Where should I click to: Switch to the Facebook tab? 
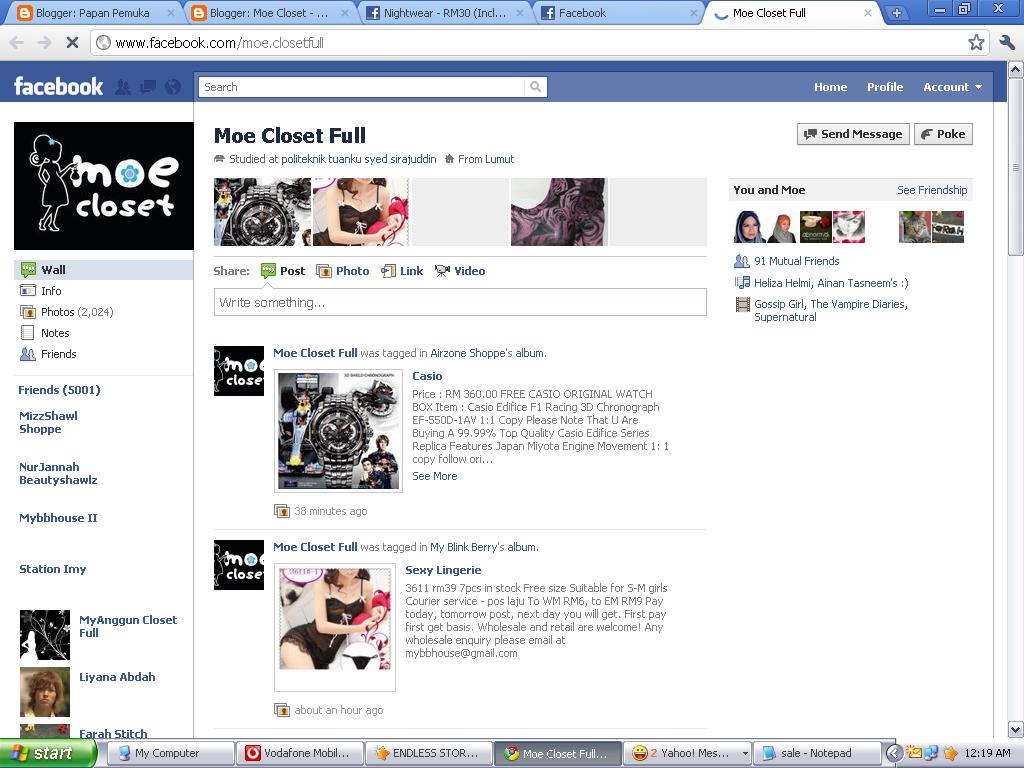pyautogui.click(x=618, y=13)
